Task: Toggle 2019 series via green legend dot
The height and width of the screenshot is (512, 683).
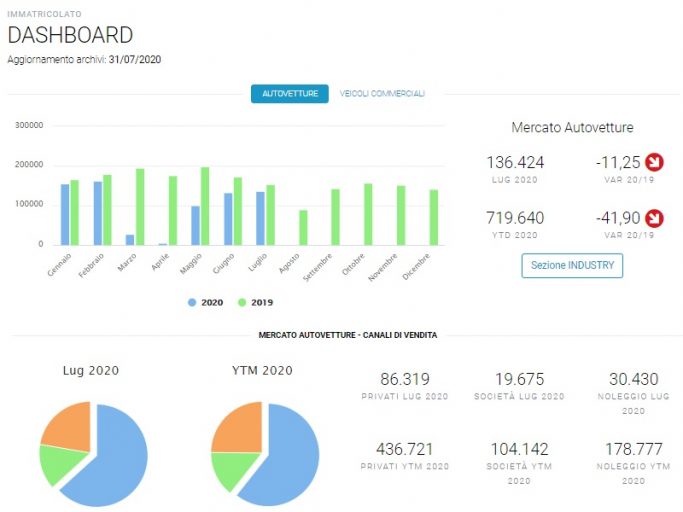Action: click(x=242, y=302)
